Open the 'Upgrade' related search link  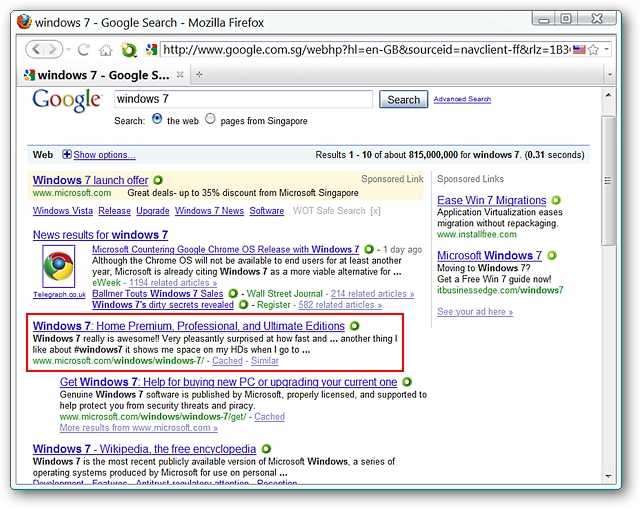click(153, 211)
